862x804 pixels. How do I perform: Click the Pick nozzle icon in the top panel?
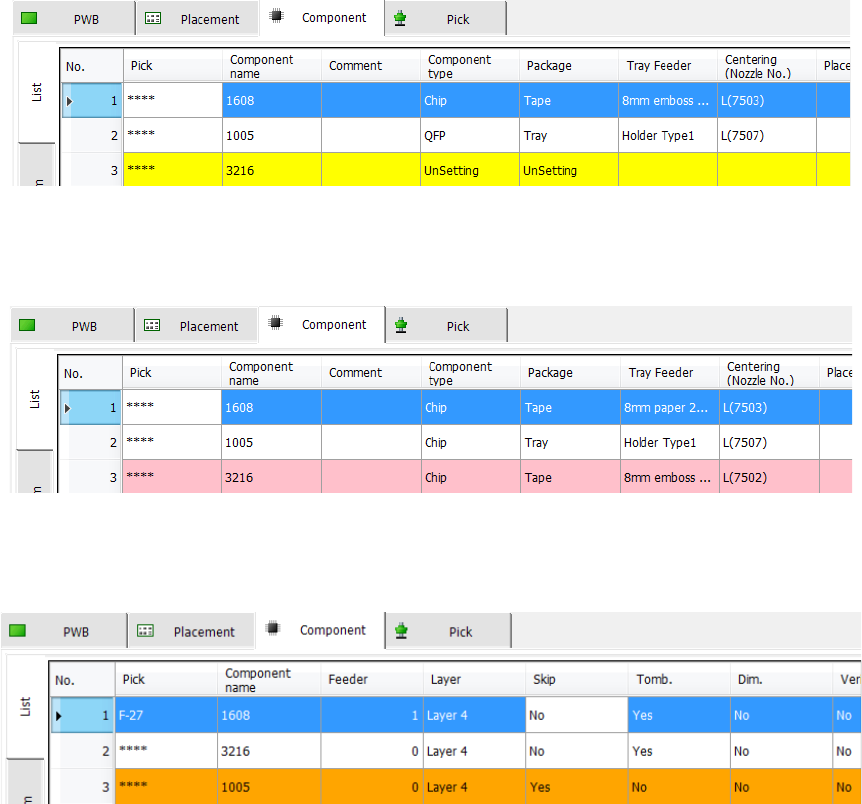400,19
